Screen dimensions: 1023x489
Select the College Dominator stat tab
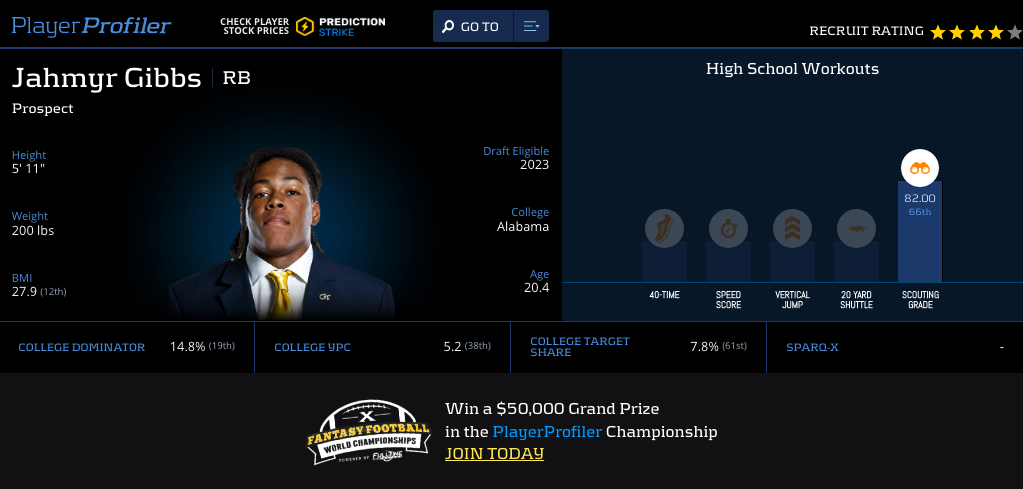click(127, 347)
